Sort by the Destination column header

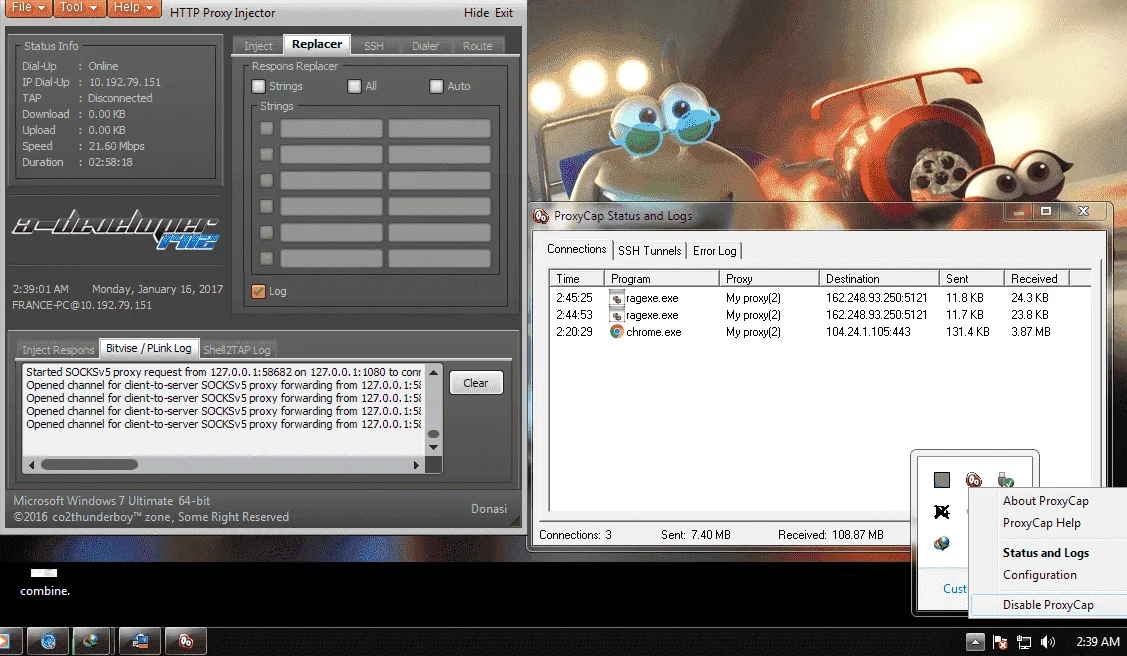pos(879,278)
